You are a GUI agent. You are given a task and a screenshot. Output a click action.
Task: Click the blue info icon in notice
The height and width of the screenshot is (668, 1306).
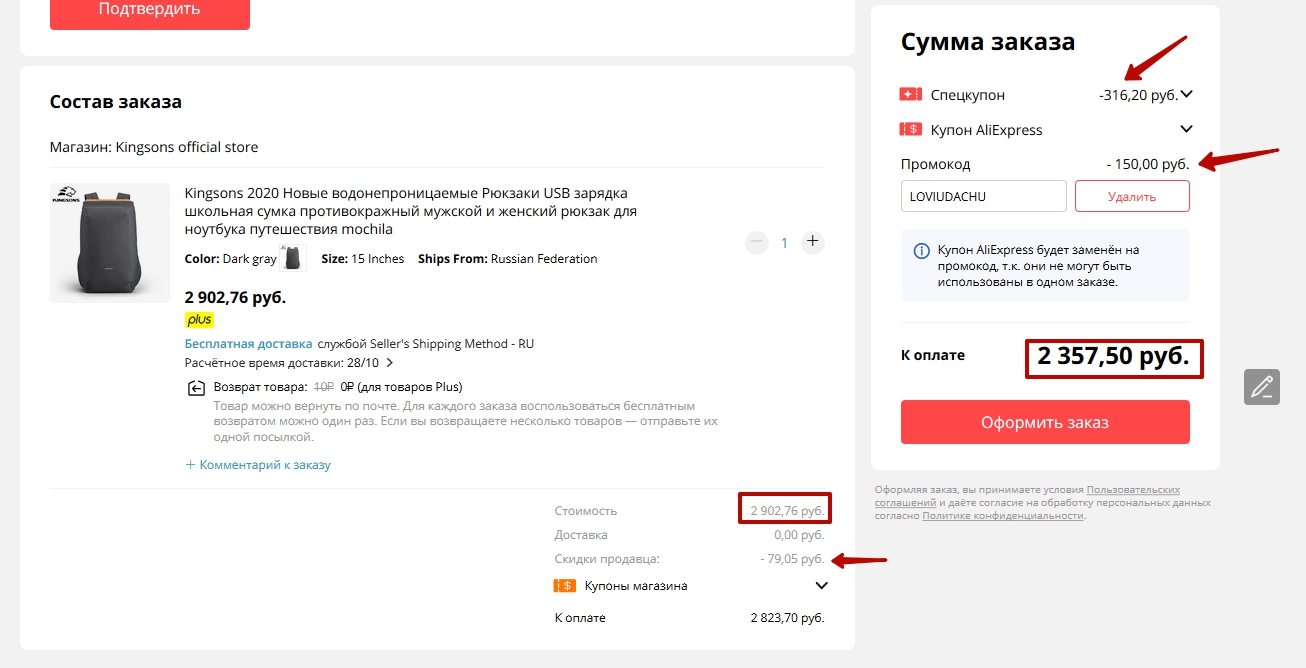tap(922, 250)
